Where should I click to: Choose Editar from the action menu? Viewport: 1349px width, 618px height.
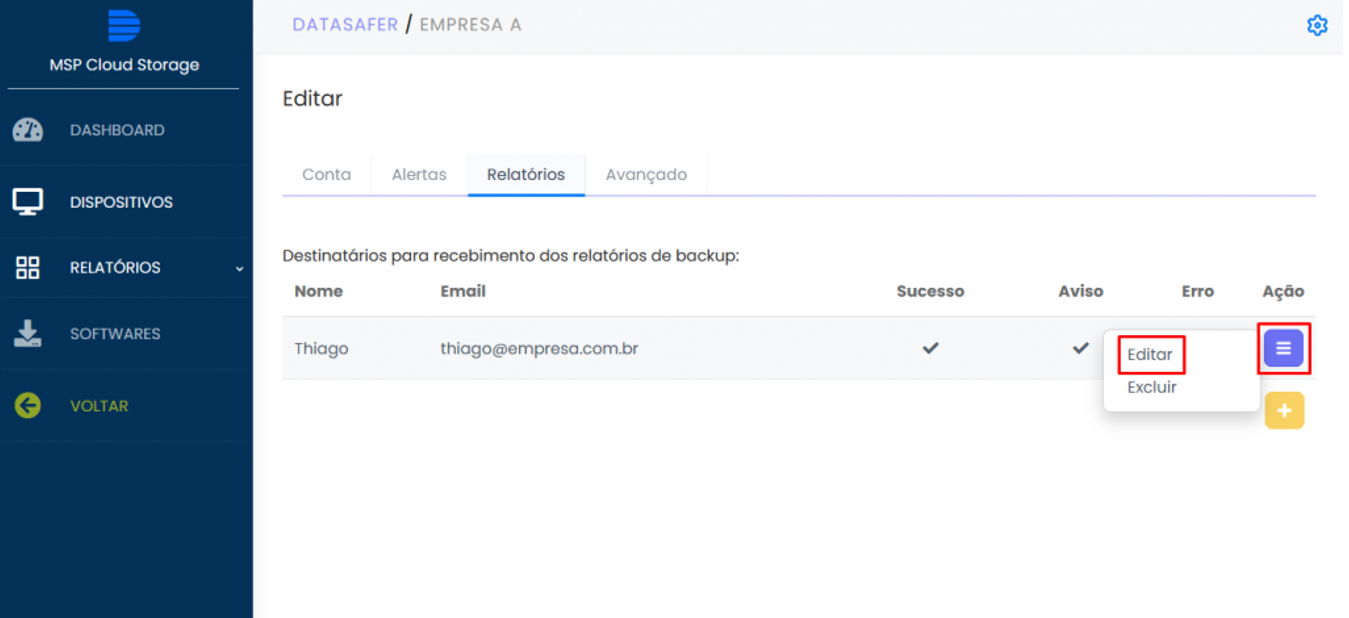tap(1150, 355)
